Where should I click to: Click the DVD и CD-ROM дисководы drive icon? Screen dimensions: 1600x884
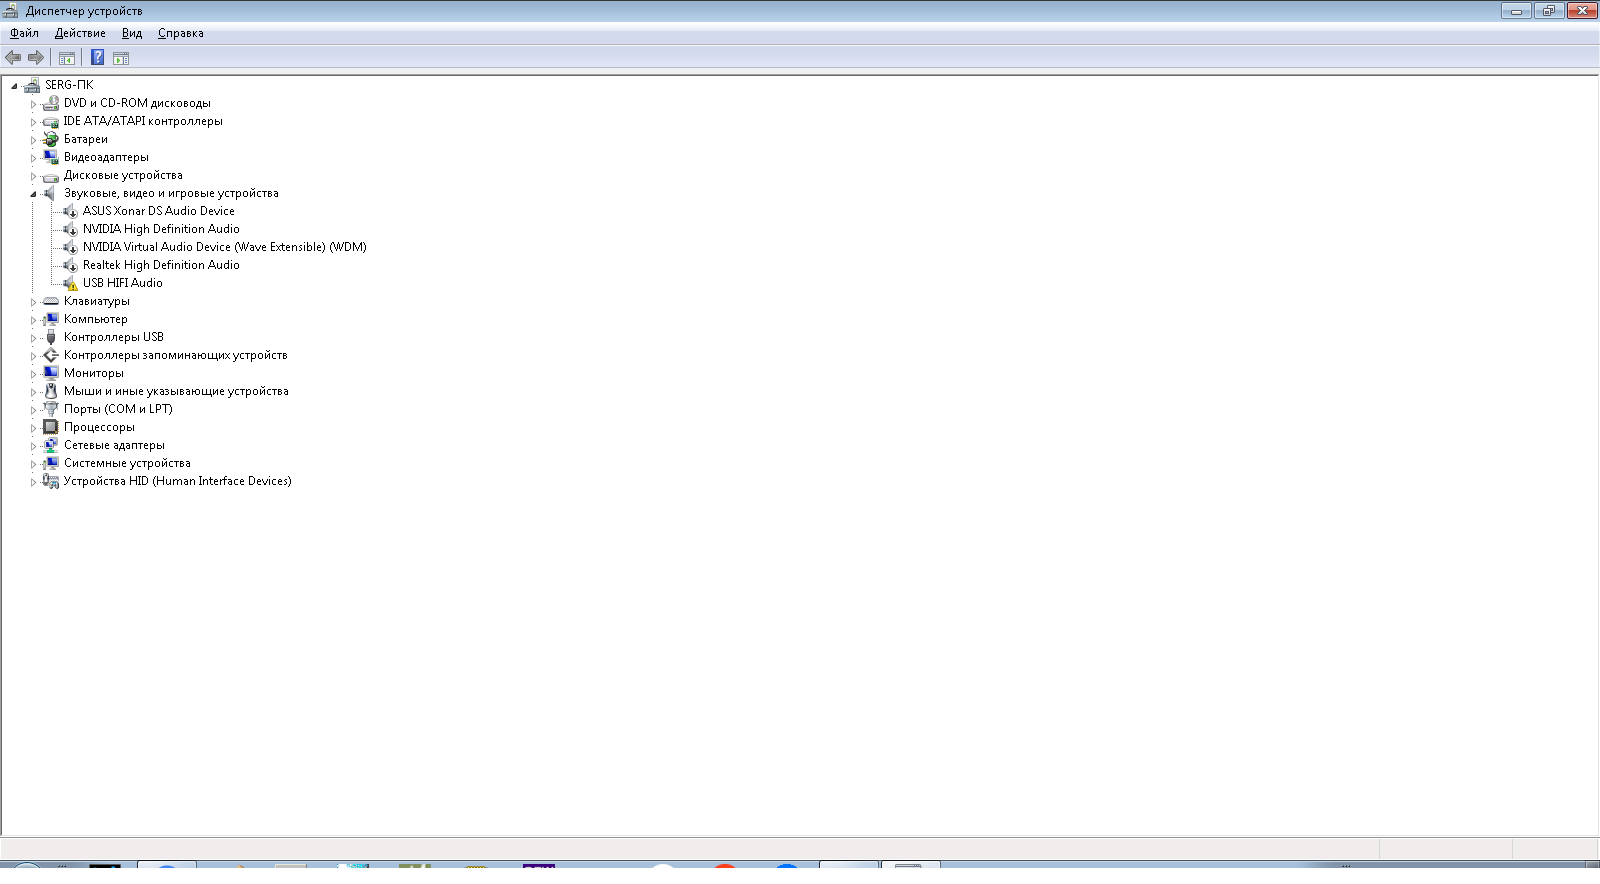pos(51,103)
